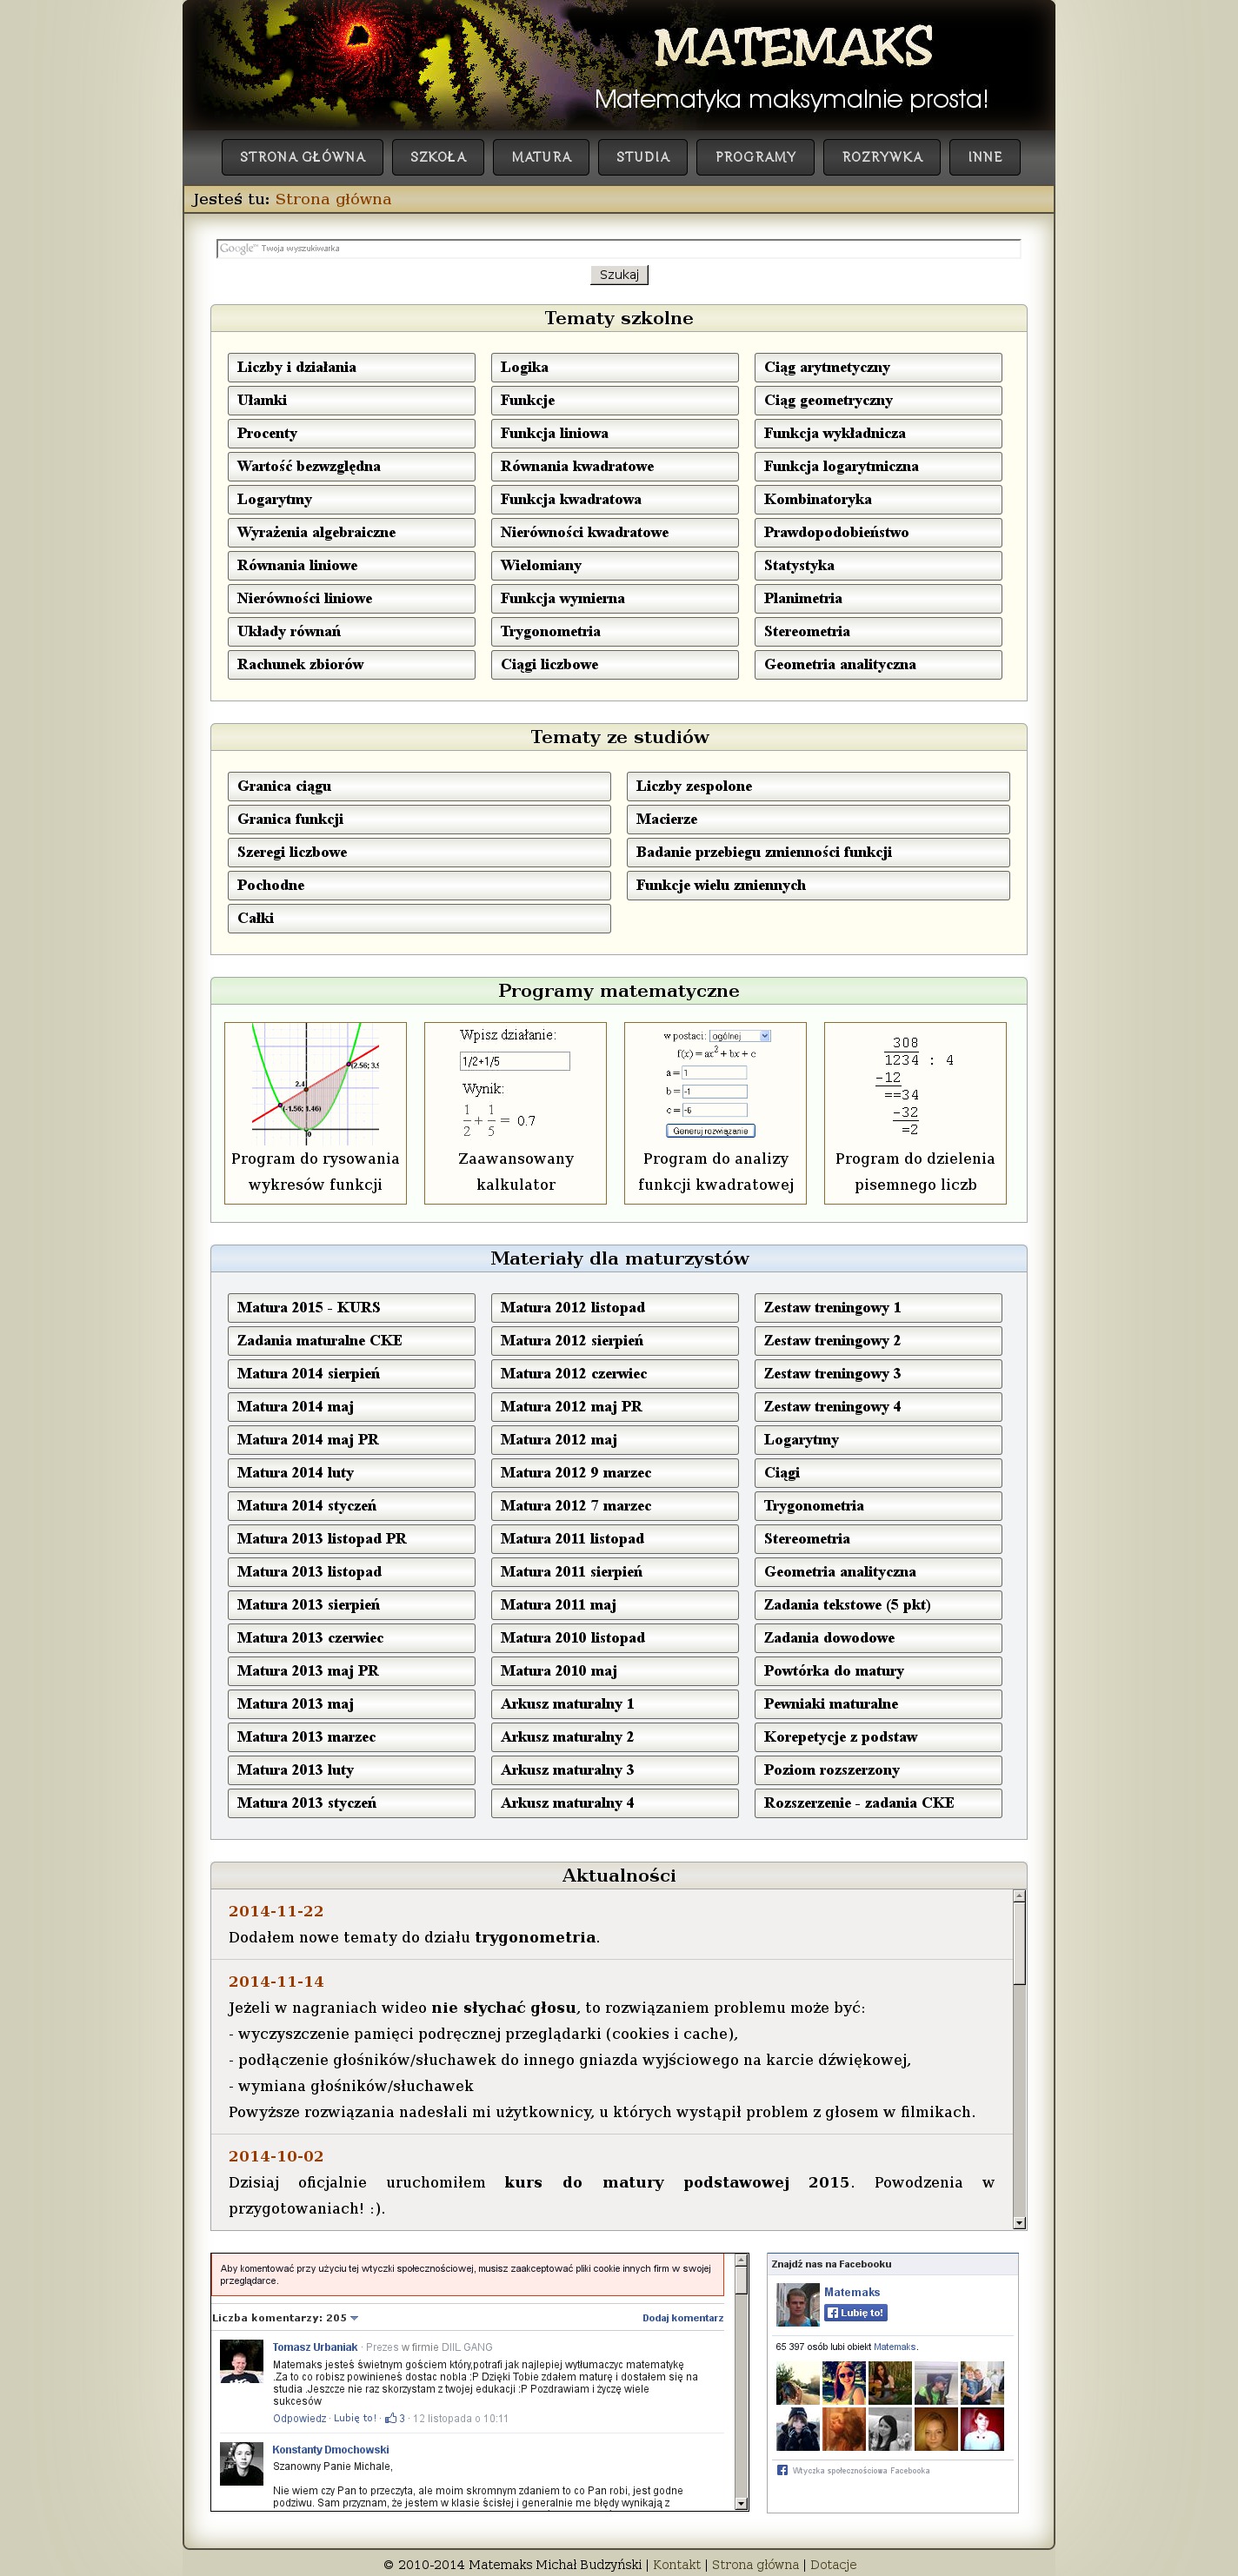The image size is (1238, 2576).
Task: Open the function graph drawing program thumbnail
Action: (x=315, y=1085)
